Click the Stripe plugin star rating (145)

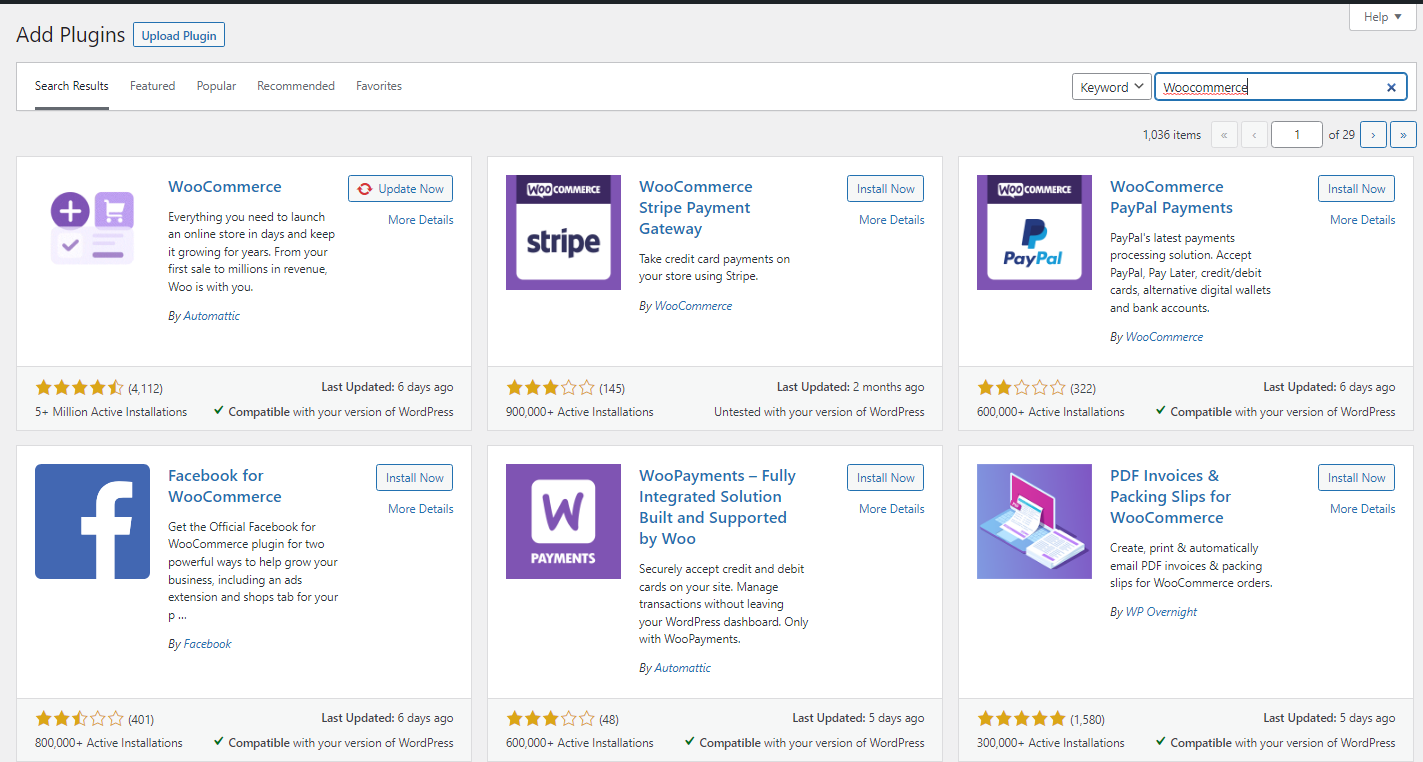tap(551, 387)
